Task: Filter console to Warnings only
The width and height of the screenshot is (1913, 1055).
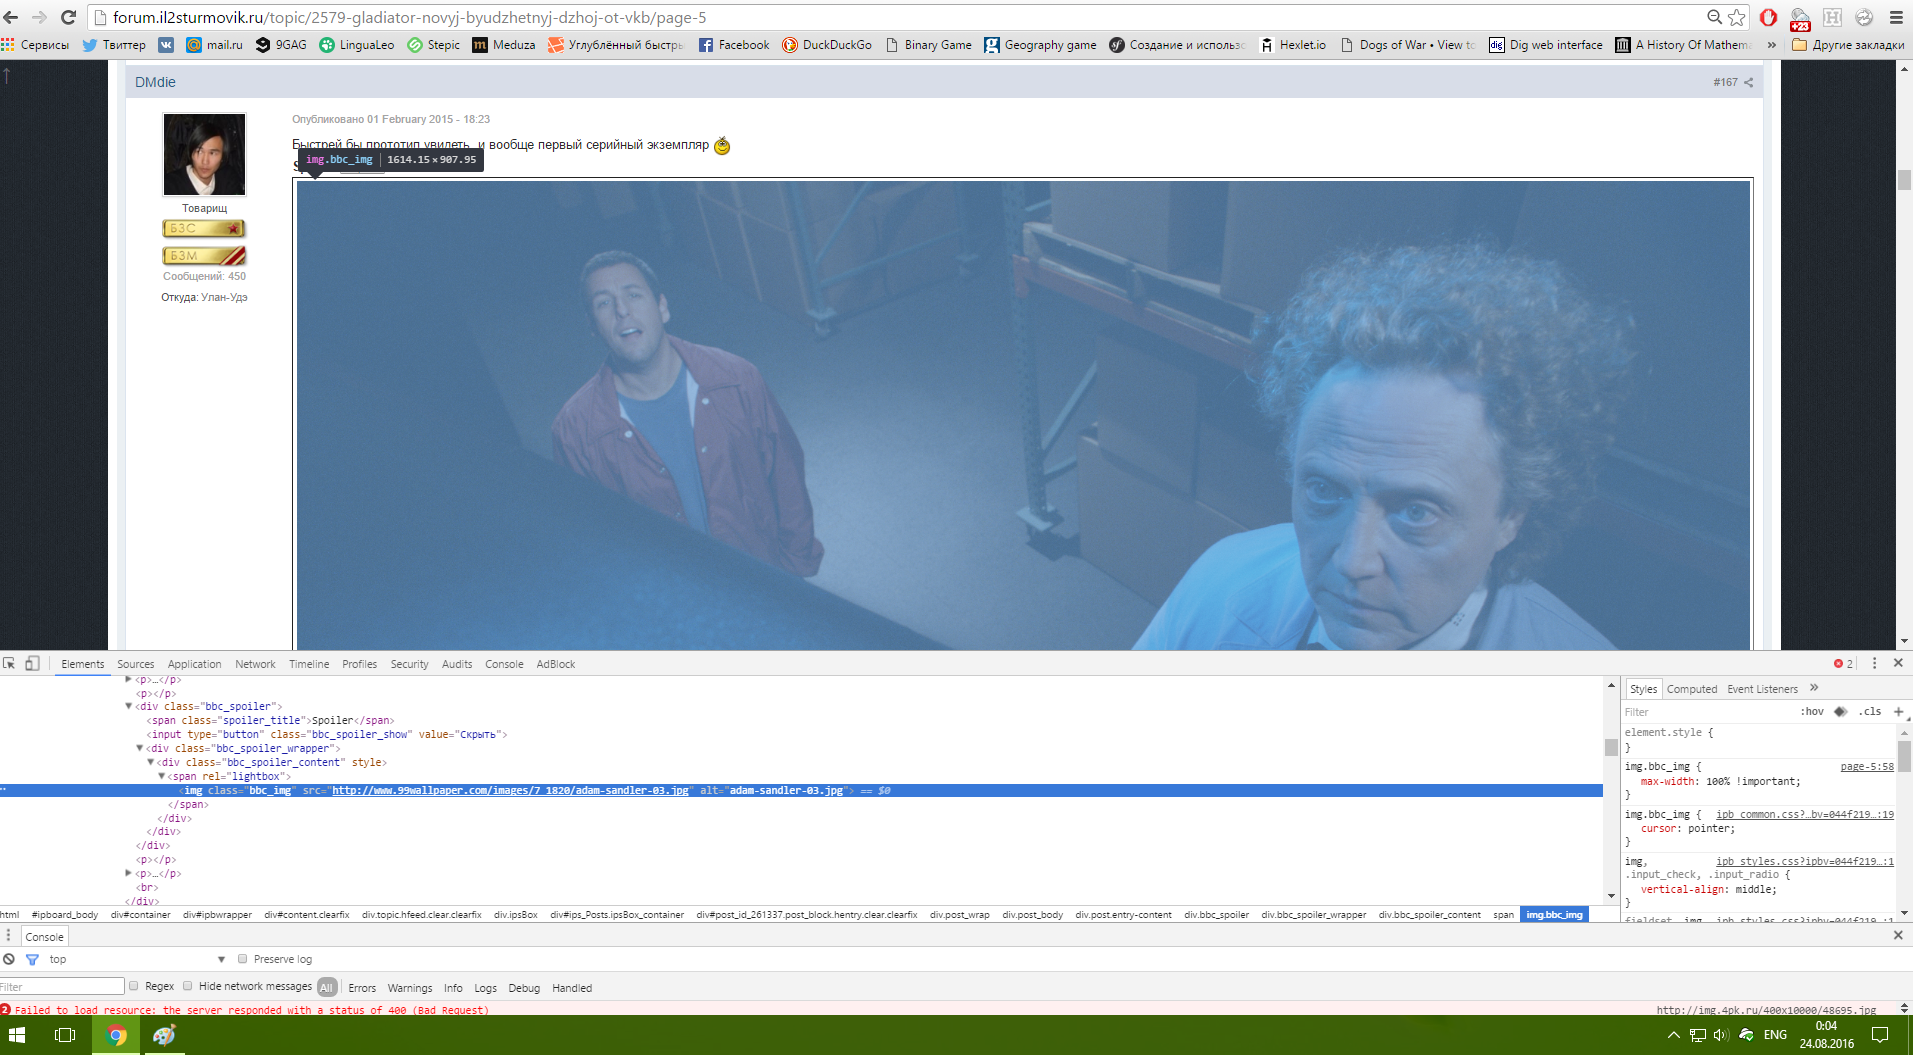Action: coord(410,988)
